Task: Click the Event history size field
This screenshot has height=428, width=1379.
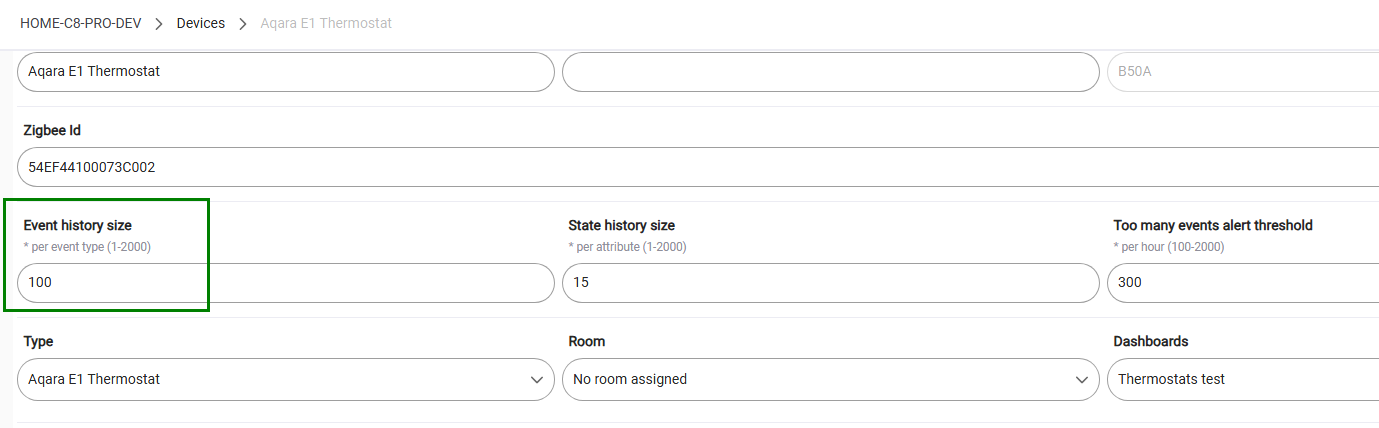Action: coord(285,283)
